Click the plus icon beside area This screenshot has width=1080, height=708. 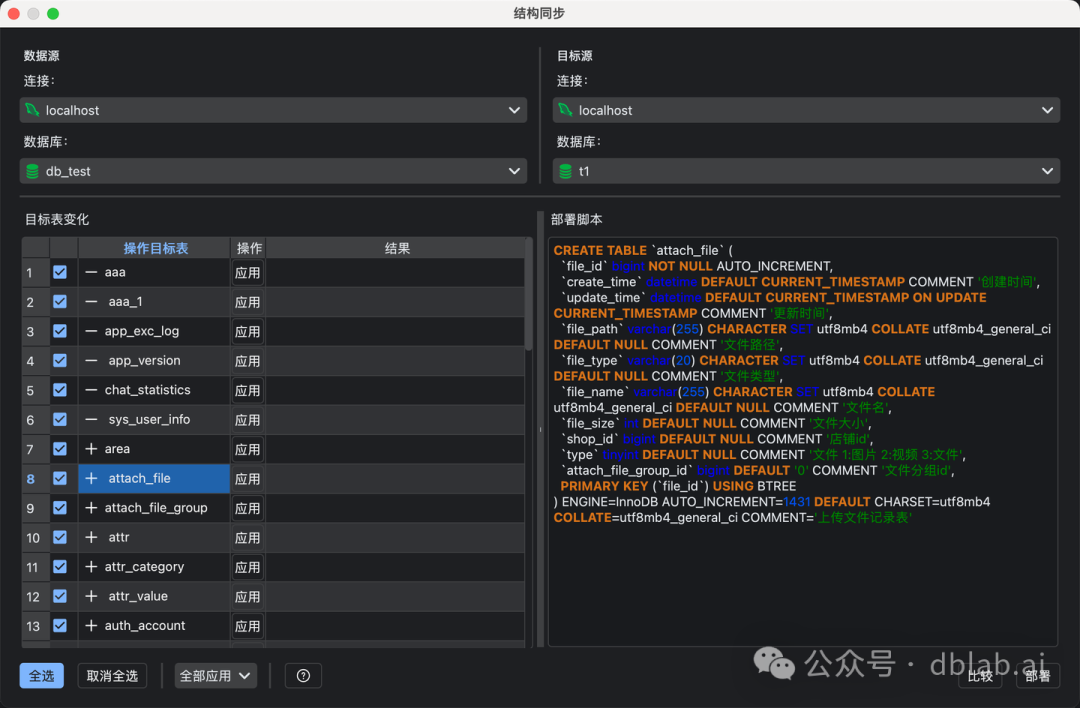(91, 449)
